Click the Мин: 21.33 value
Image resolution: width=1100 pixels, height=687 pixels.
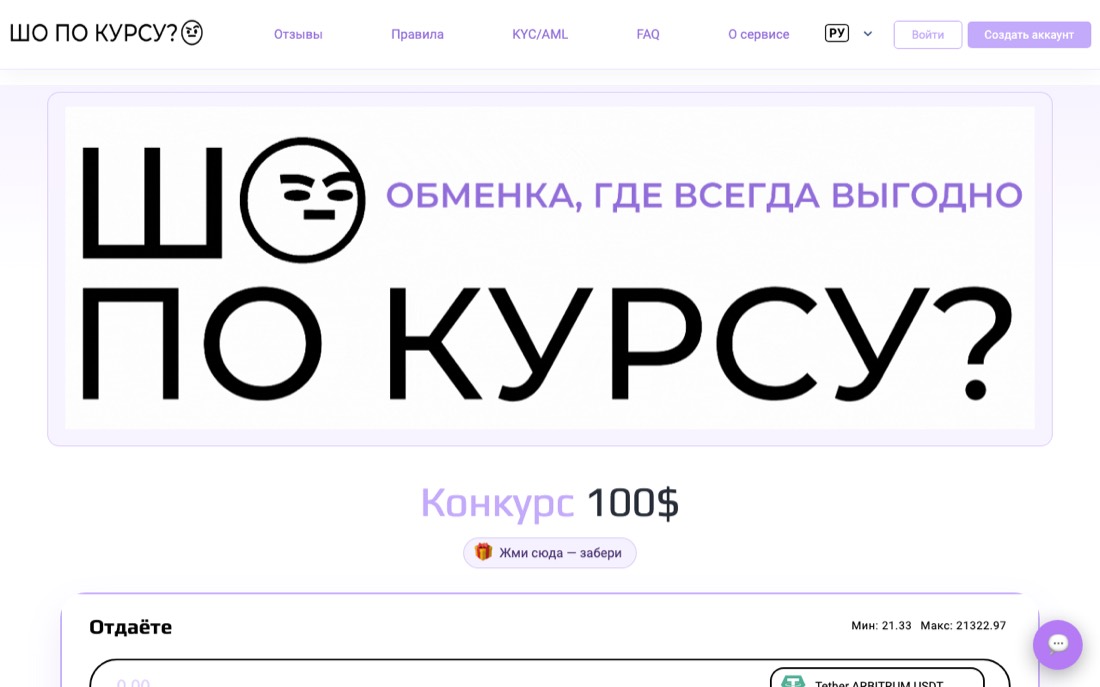[x=881, y=625]
